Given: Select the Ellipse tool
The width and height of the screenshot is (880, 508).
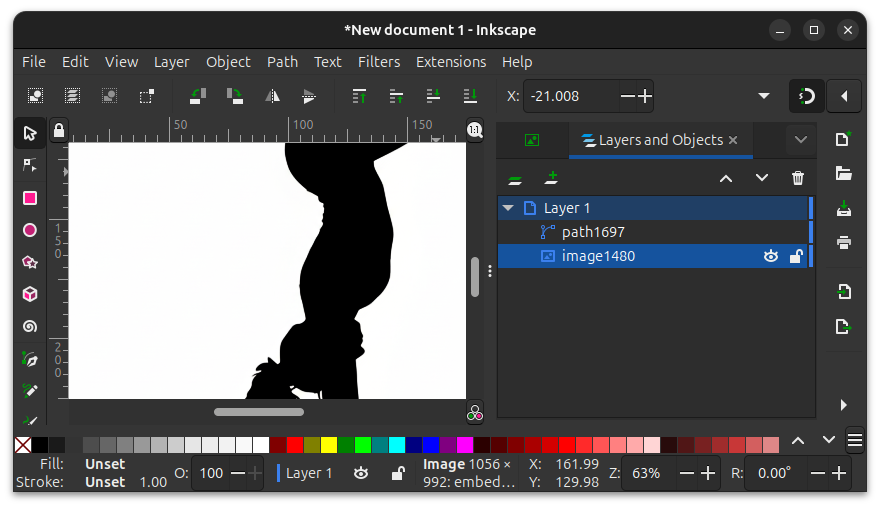Looking at the screenshot, I should [x=30, y=230].
